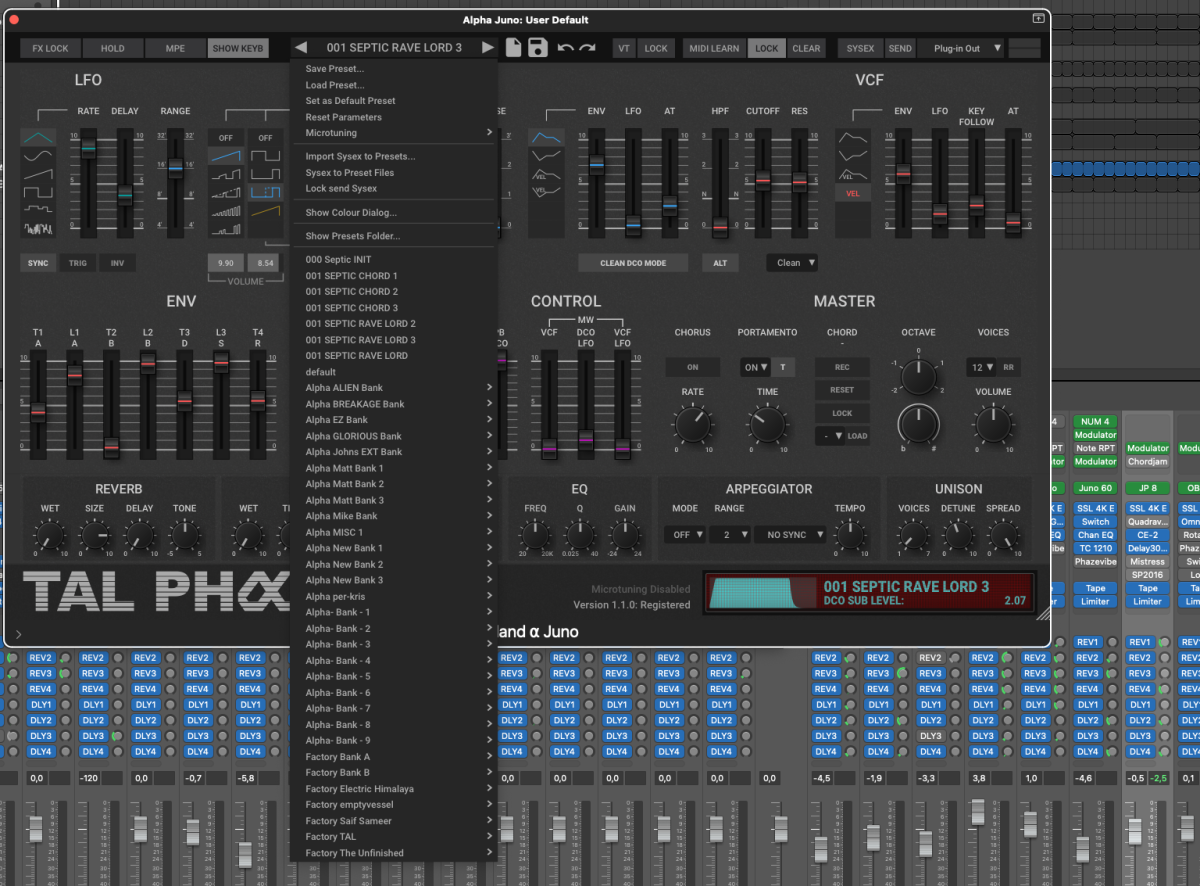This screenshot has width=1200, height=886.
Task: Open the Clean filter mode dropdown
Action: [x=792, y=263]
